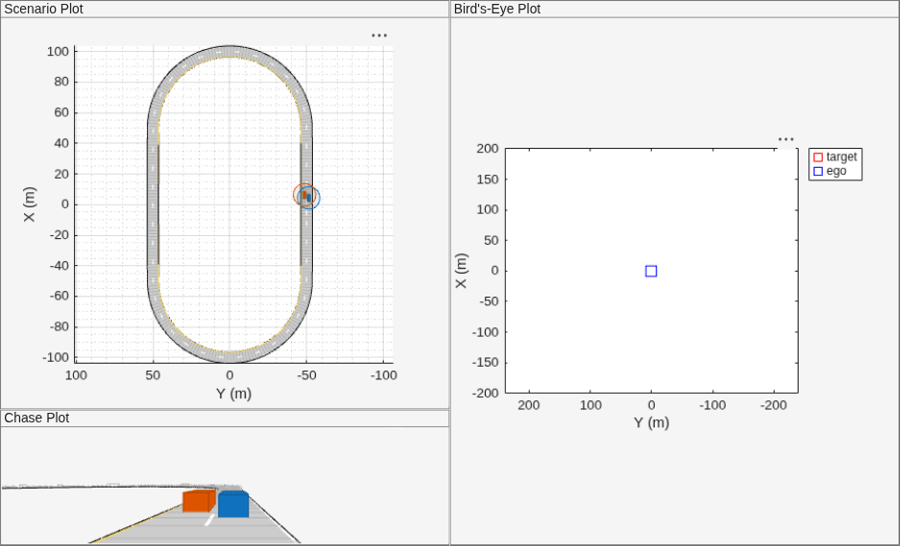Click the Scenario Plot 'X (m)' axis label

click(29, 204)
